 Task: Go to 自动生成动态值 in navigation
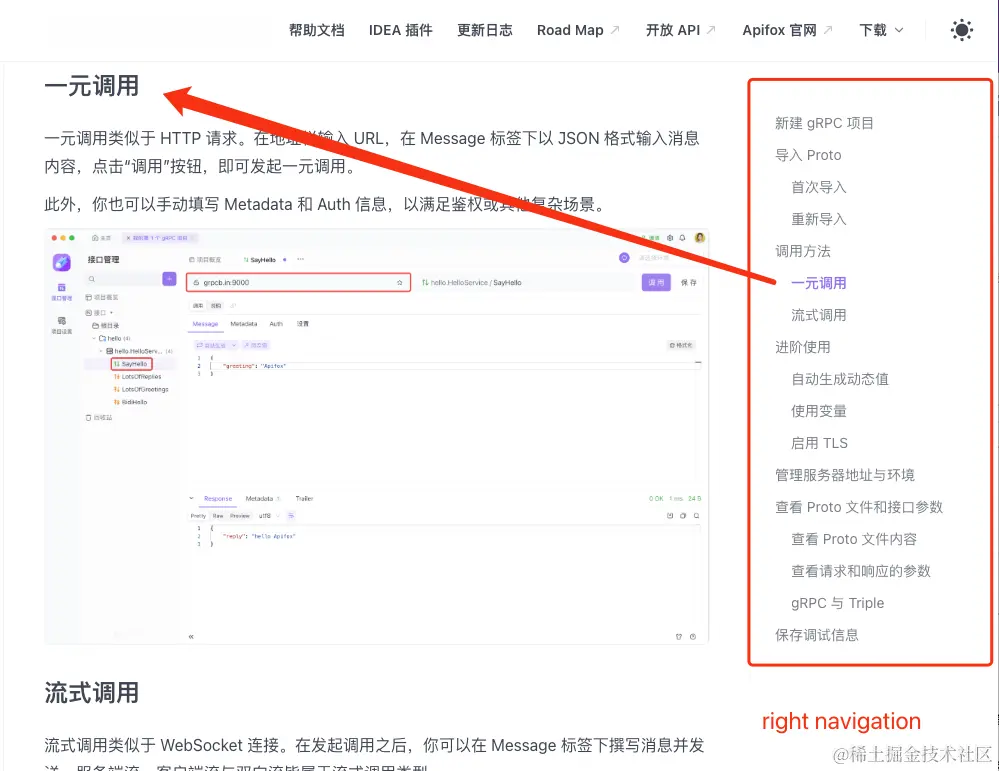click(x=840, y=379)
